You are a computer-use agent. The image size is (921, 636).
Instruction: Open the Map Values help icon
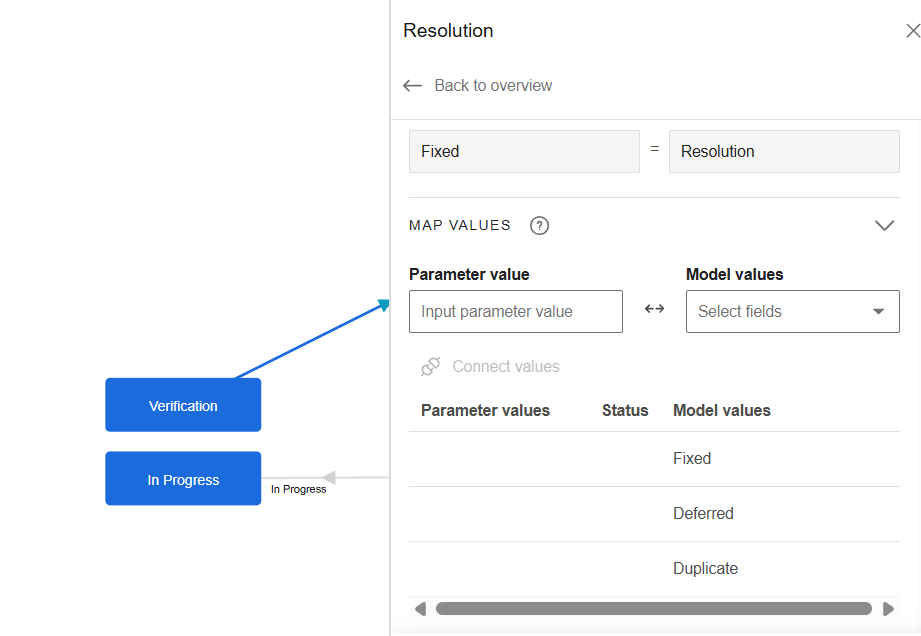pos(539,226)
